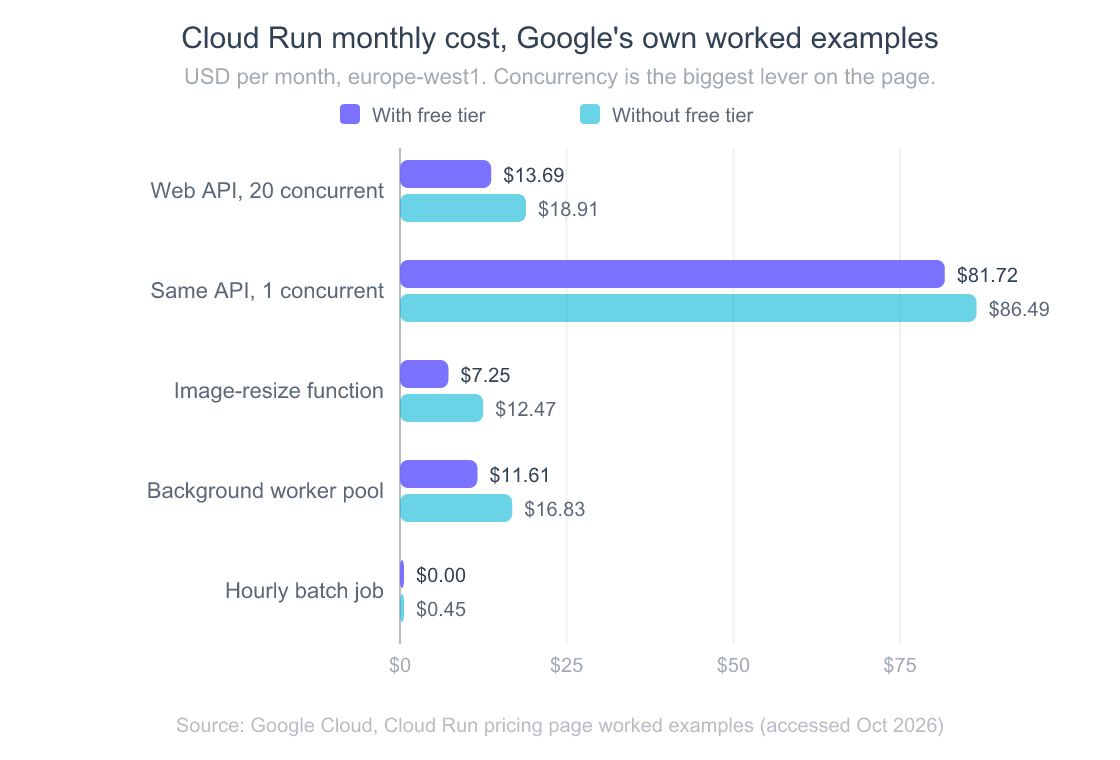Click the $18.91 value label
The height and width of the screenshot is (760, 1120).
(568, 209)
